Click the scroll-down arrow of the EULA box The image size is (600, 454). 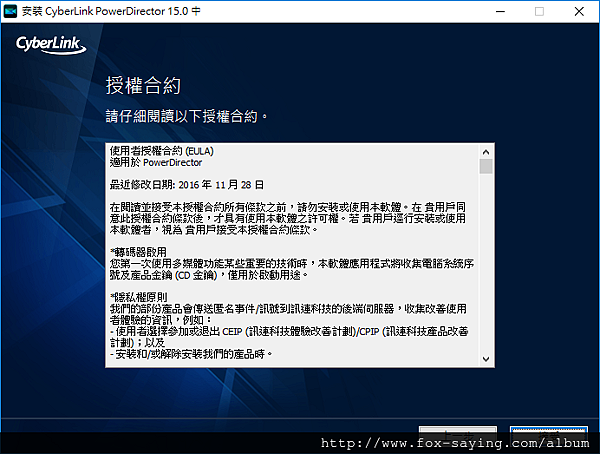pyautogui.click(x=486, y=359)
